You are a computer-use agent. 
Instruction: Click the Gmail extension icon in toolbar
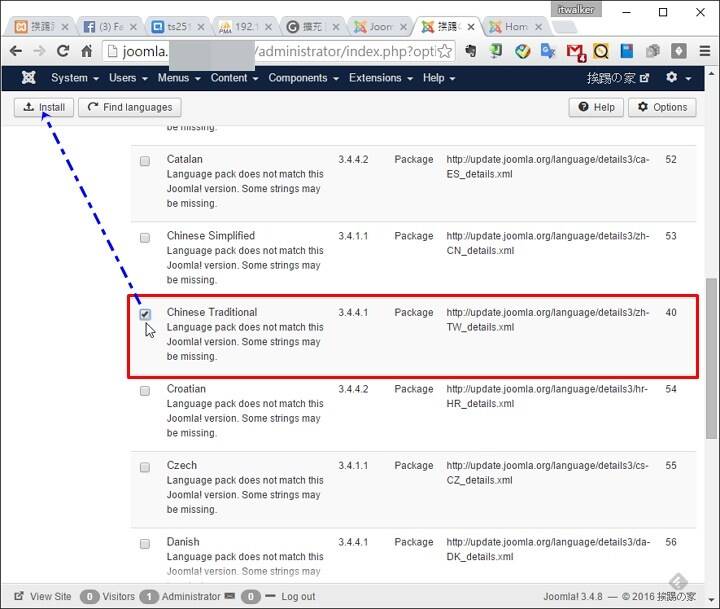(x=576, y=52)
